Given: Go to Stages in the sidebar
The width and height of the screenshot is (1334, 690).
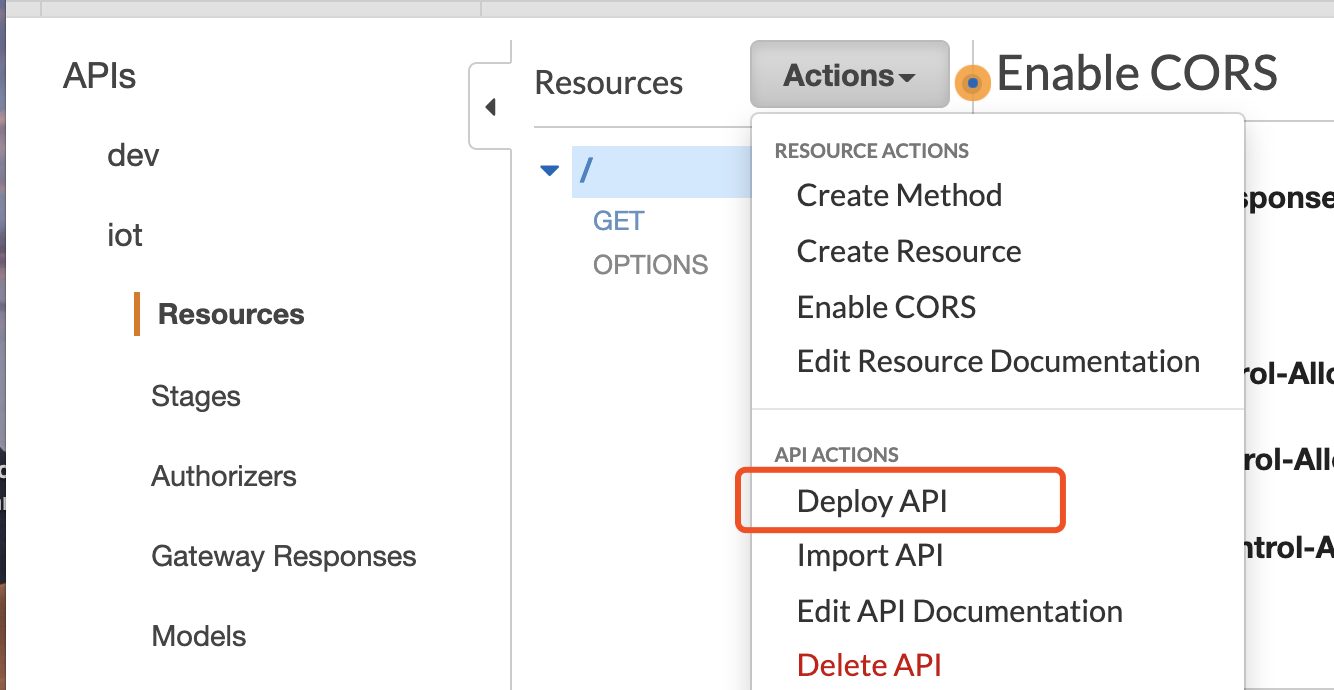Looking at the screenshot, I should (x=196, y=396).
